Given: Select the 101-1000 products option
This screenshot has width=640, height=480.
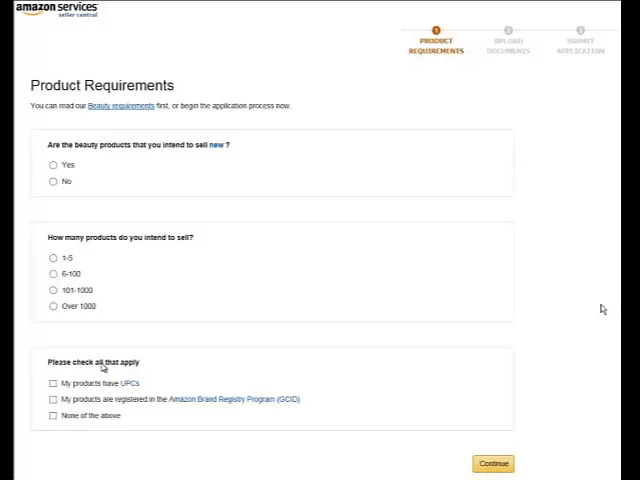Looking at the screenshot, I should (53, 290).
